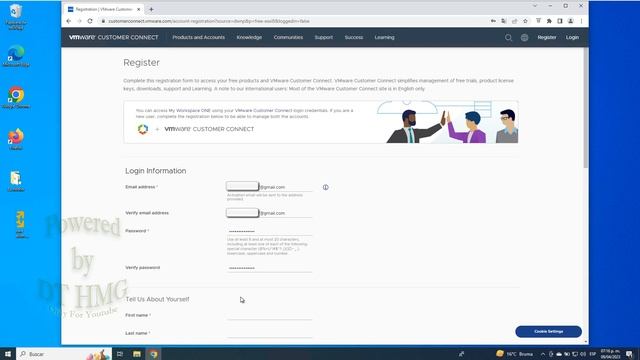
Task: Click the Login link in header
Action: [x=572, y=37]
